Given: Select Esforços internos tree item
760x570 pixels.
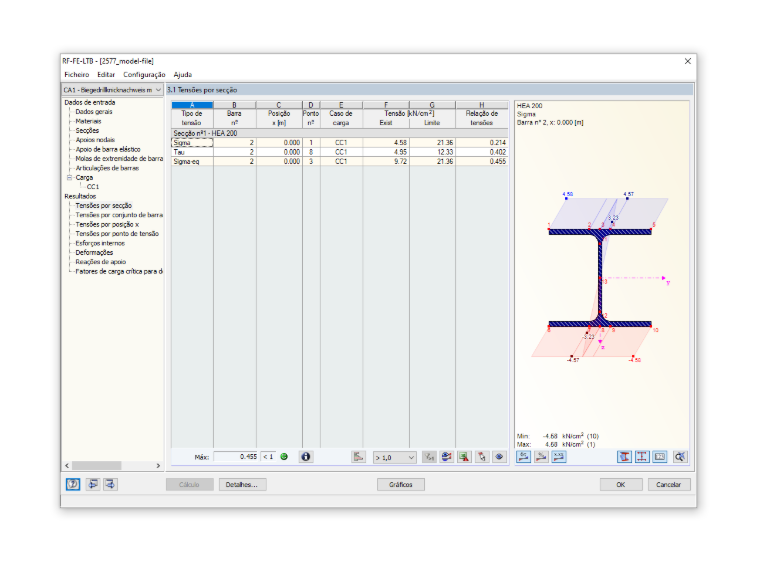Looking at the screenshot, I should 100,243.
